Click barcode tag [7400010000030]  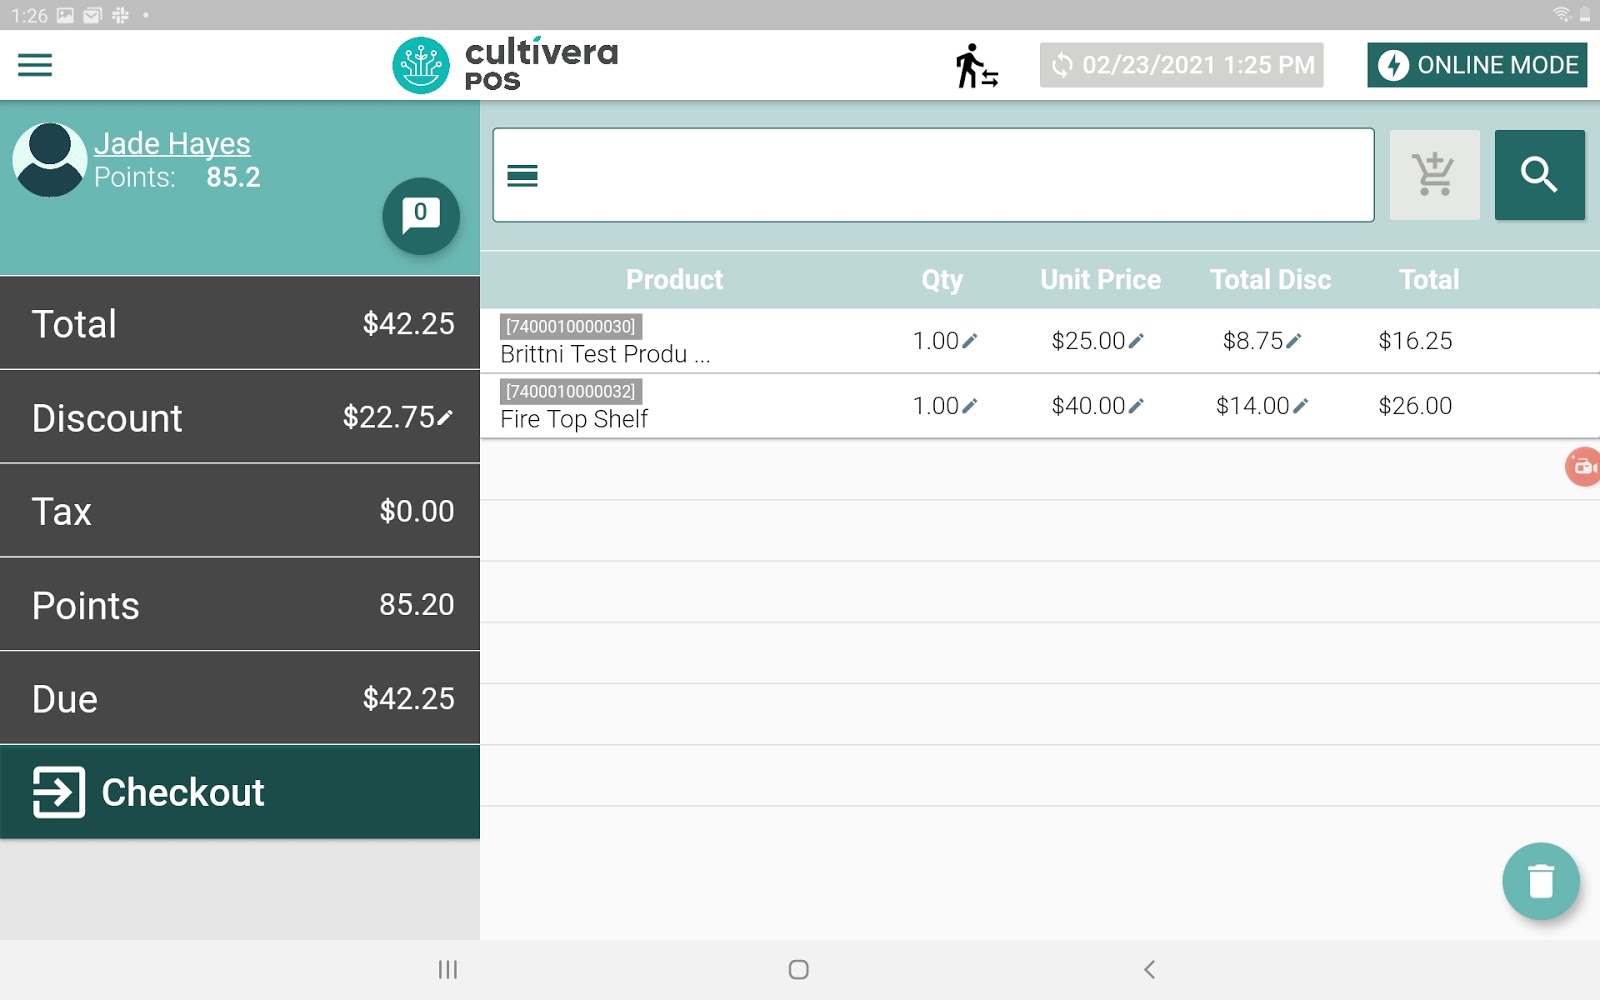pyautogui.click(x=570, y=326)
